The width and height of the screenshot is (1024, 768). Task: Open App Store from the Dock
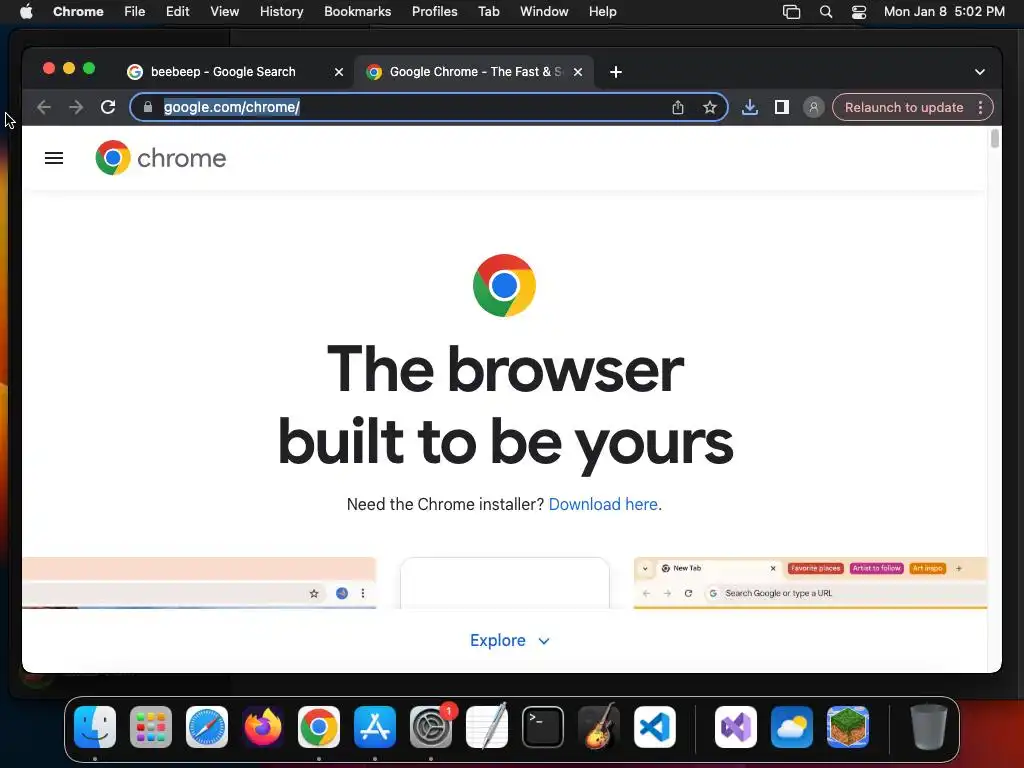coord(375,727)
